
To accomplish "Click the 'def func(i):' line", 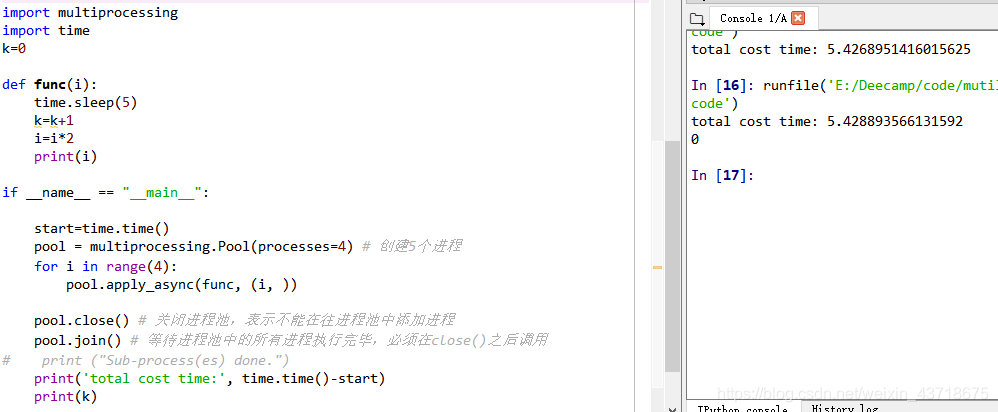I will pos(50,85).
